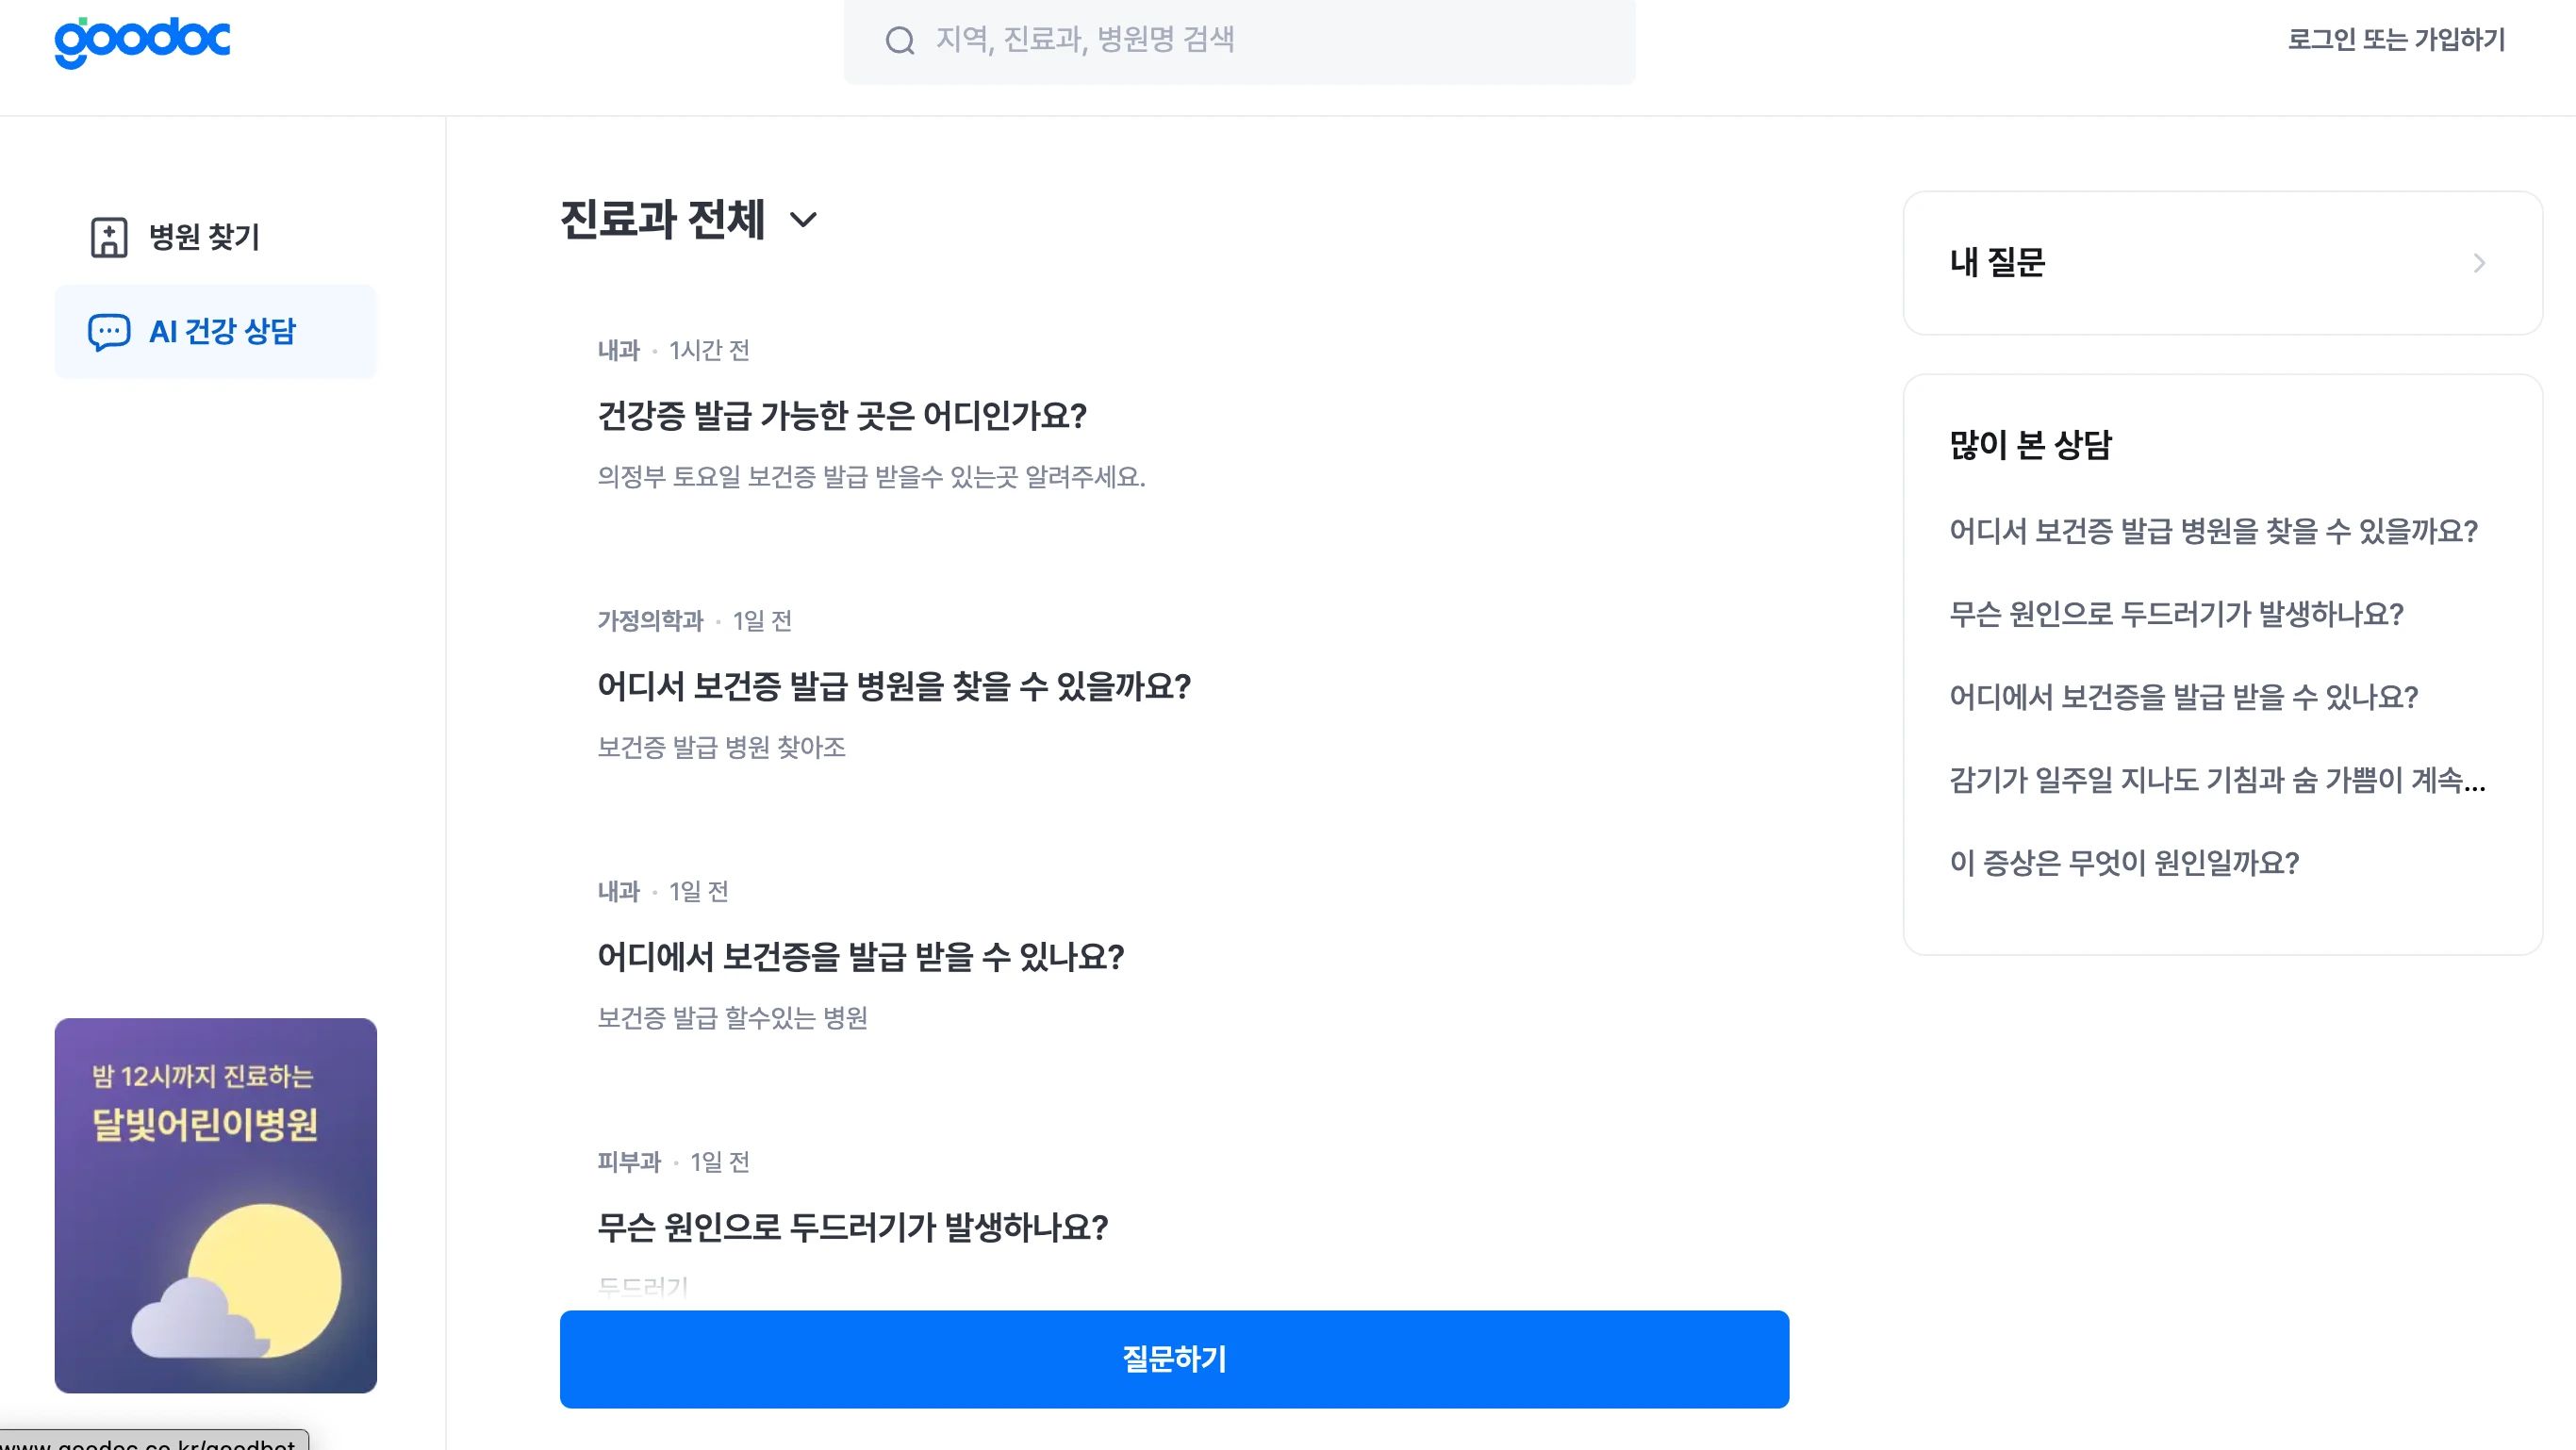The image size is (2576, 1450).
Task: Open question 어디서 보건증 발급 병원을 찾을 수 있을까요? in list
Action: coord(894,687)
